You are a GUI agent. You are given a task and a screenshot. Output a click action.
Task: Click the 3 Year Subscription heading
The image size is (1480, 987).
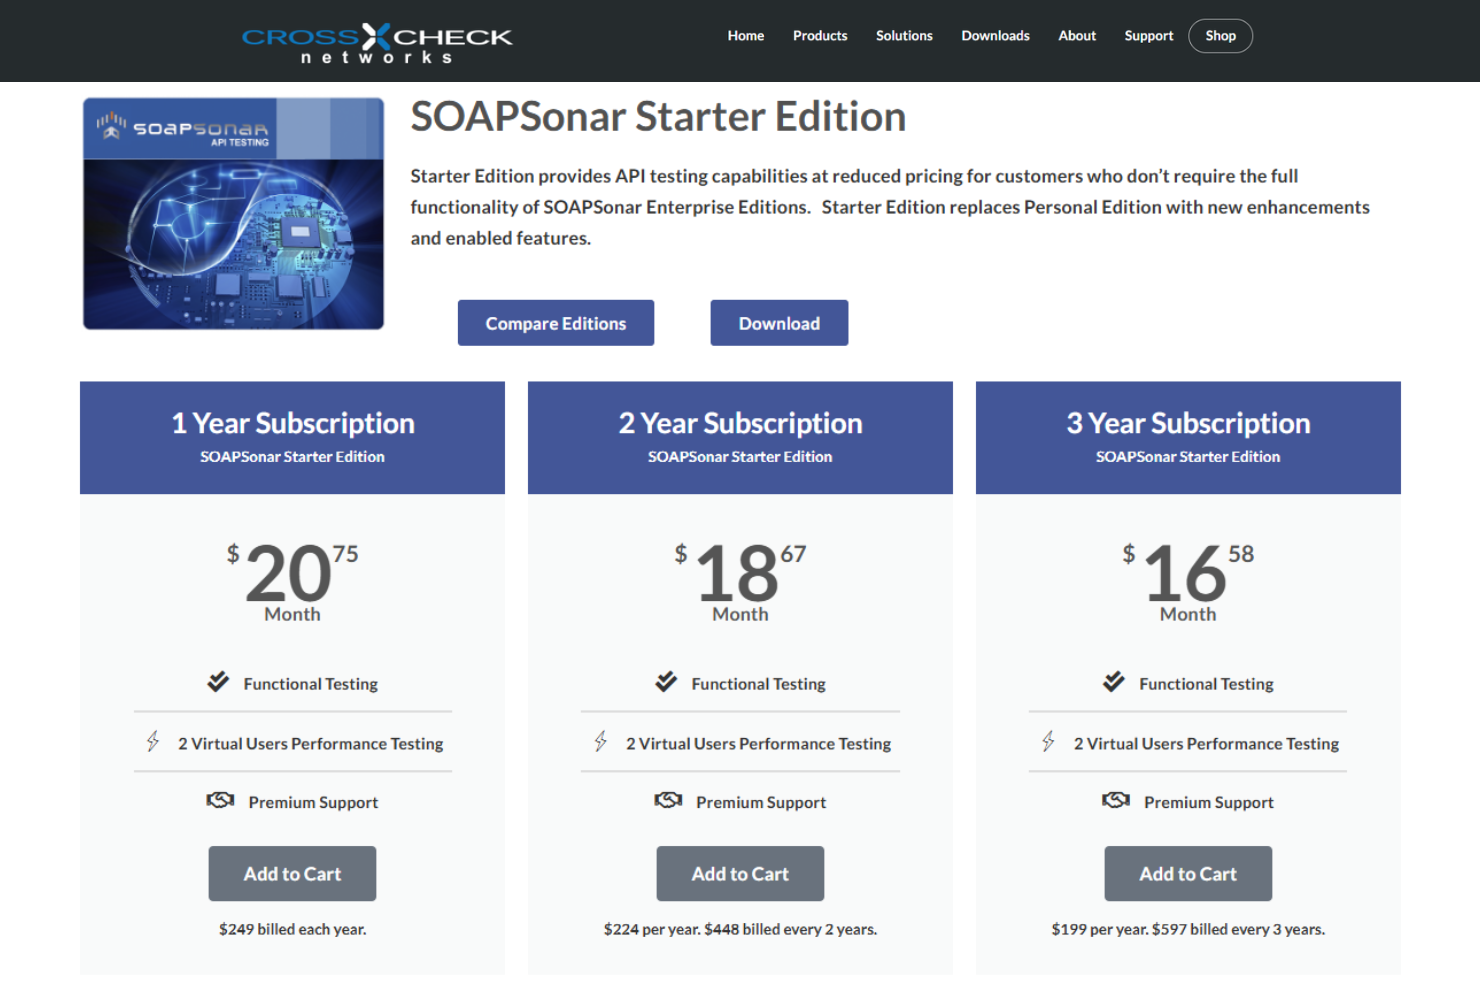click(1188, 424)
